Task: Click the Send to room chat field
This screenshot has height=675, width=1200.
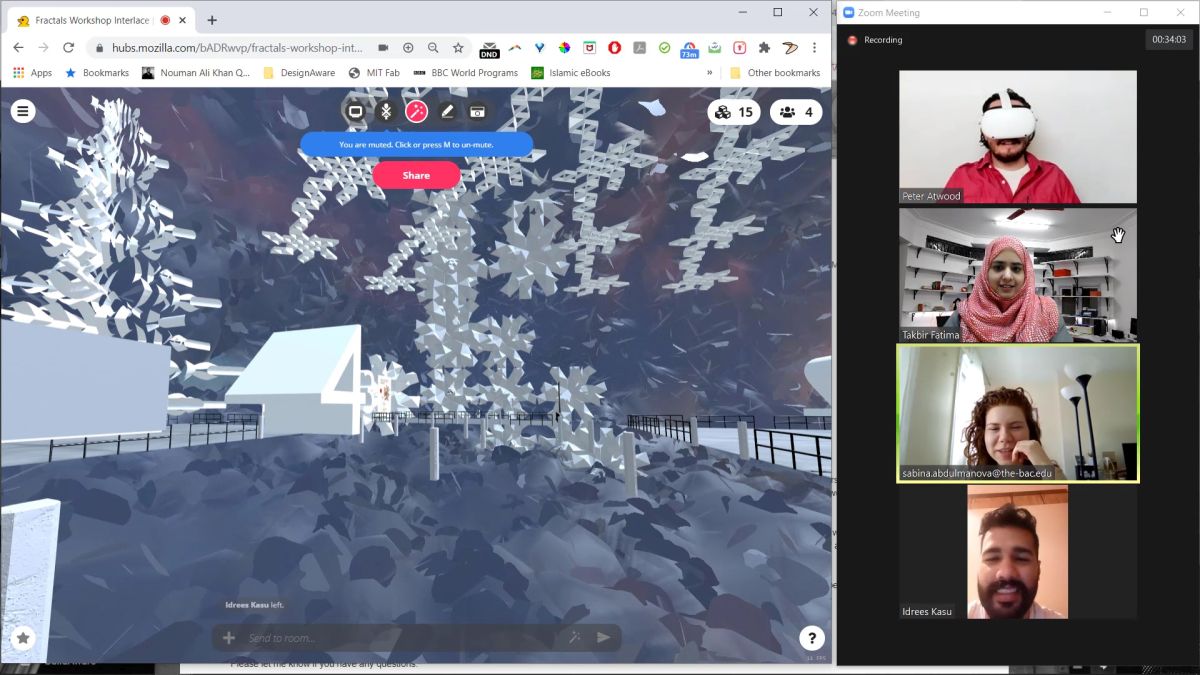Action: 400,638
